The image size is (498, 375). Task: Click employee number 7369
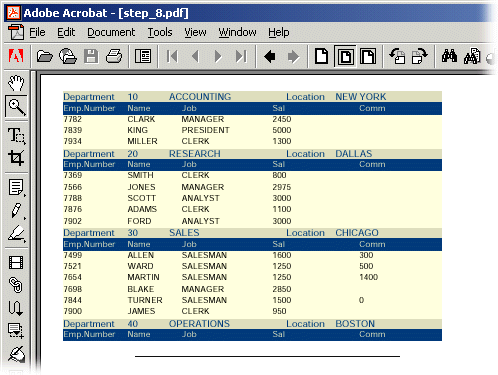pyautogui.click(x=72, y=175)
